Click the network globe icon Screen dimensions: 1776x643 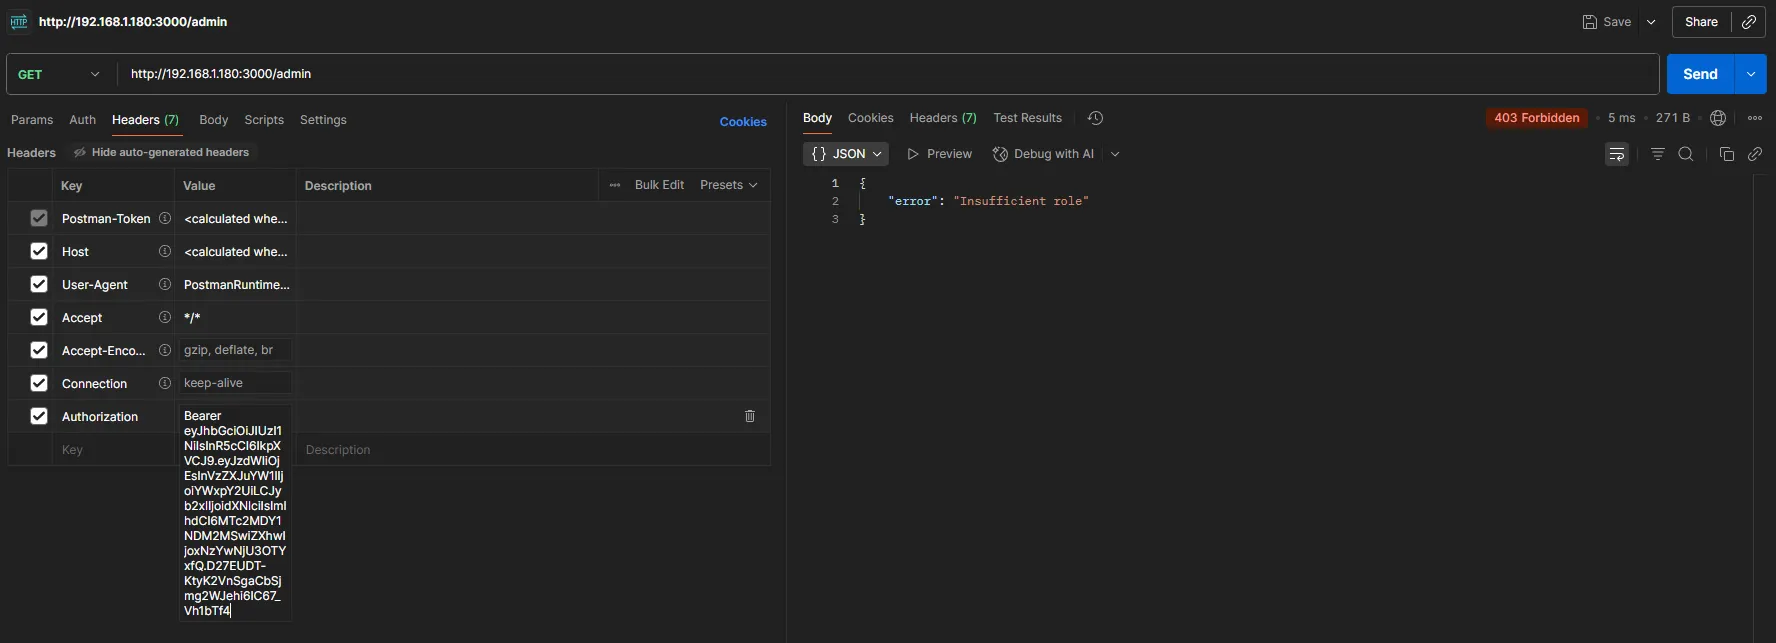(1718, 118)
